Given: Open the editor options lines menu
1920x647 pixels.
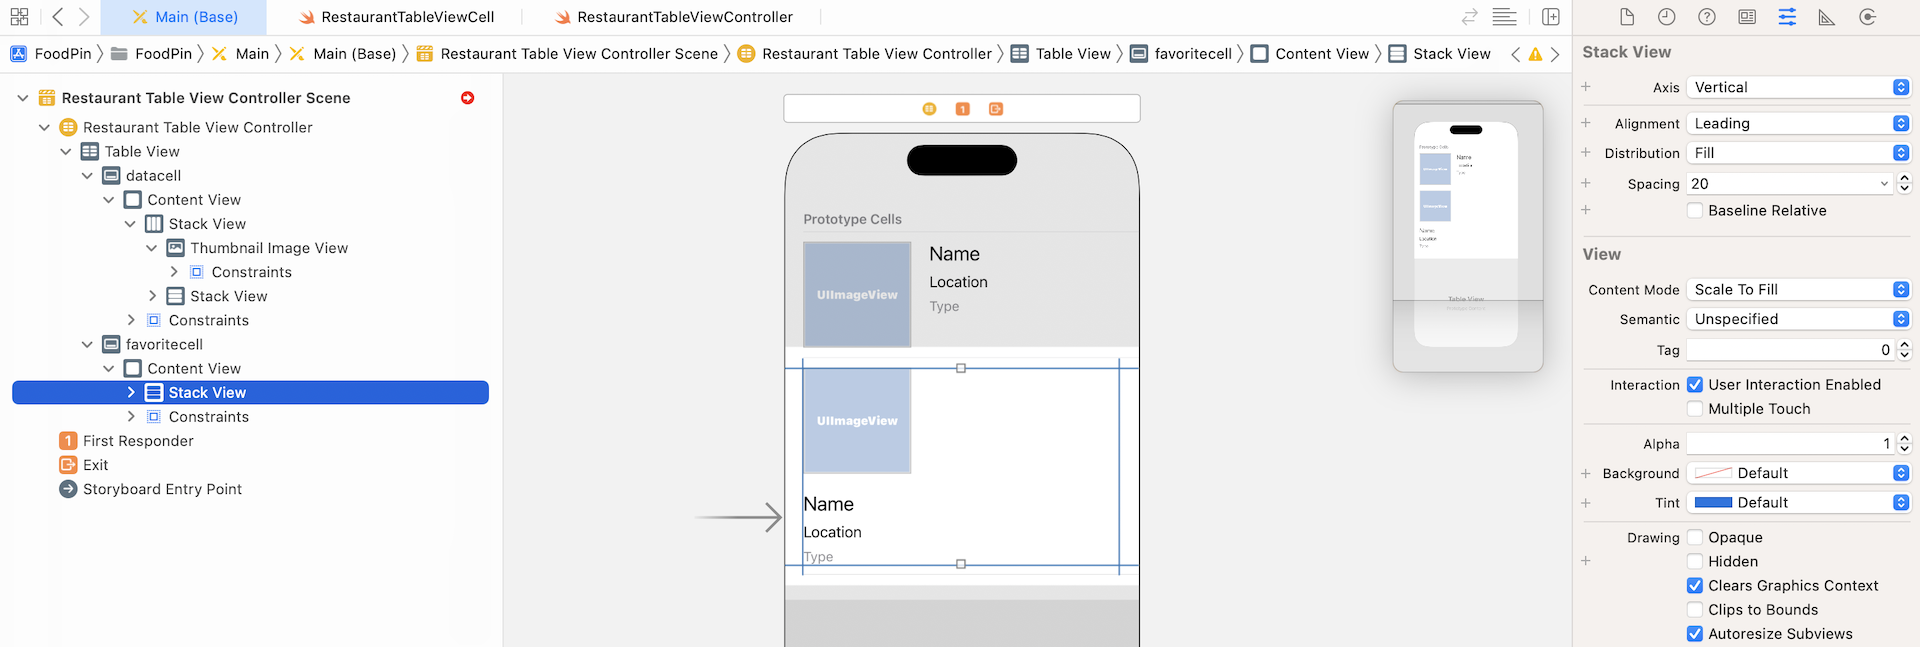Looking at the screenshot, I should [1504, 17].
